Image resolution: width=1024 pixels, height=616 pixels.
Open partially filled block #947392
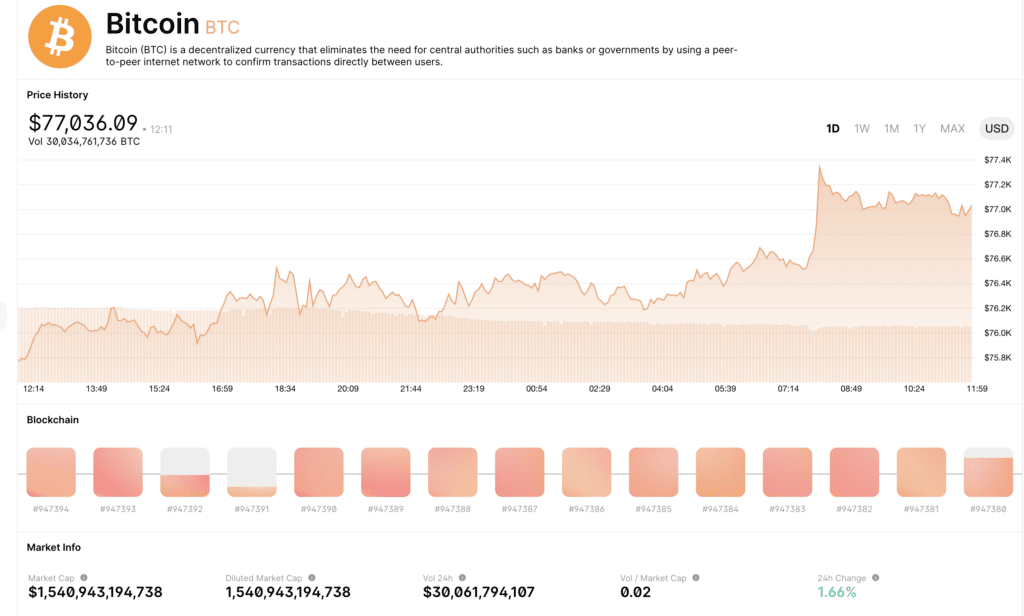[185, 472]
